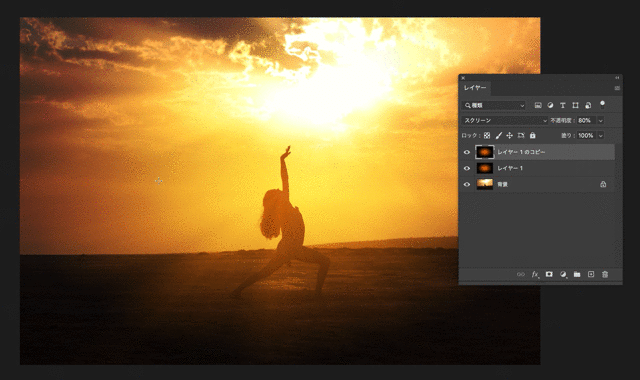Open the 不透明度 opacity slider arrow
The width and height of the screenshot is (640, 380).
coord(600,120)
